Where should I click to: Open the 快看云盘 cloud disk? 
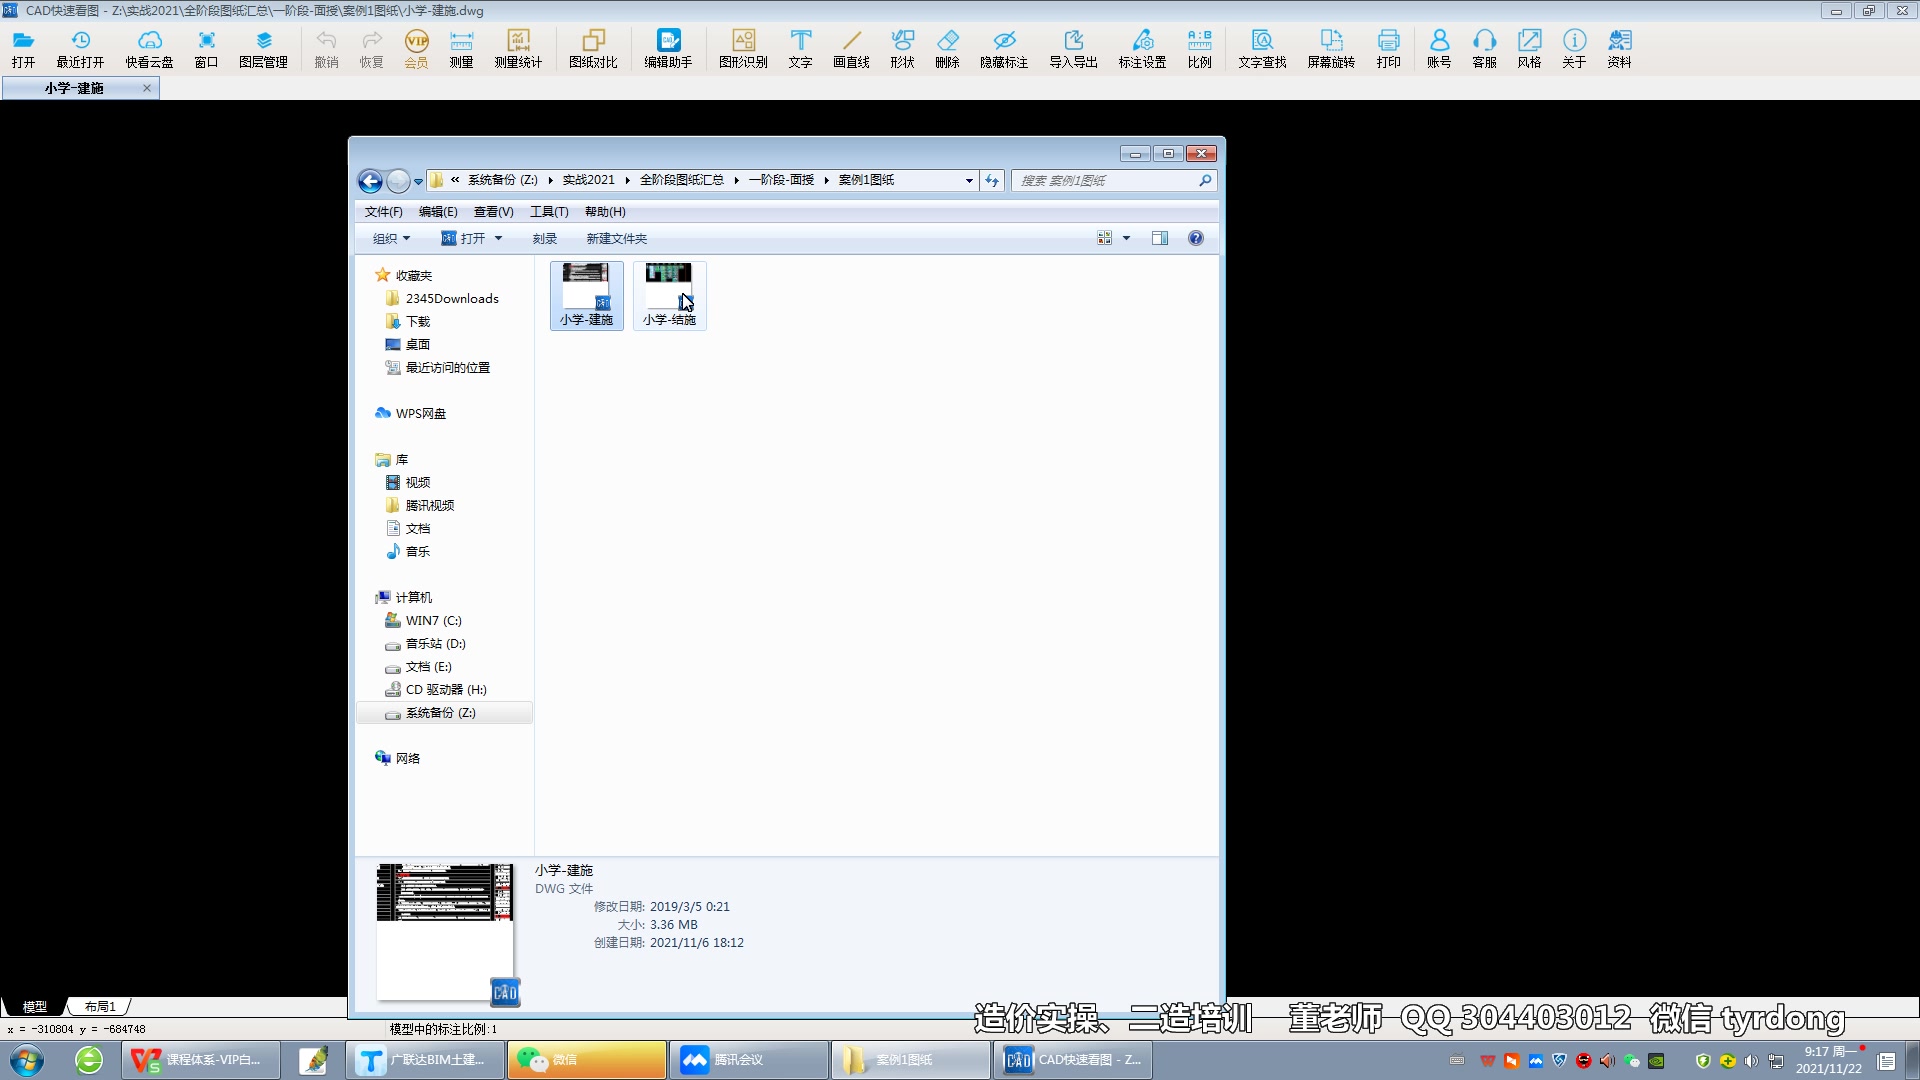[x=149, y=48]
